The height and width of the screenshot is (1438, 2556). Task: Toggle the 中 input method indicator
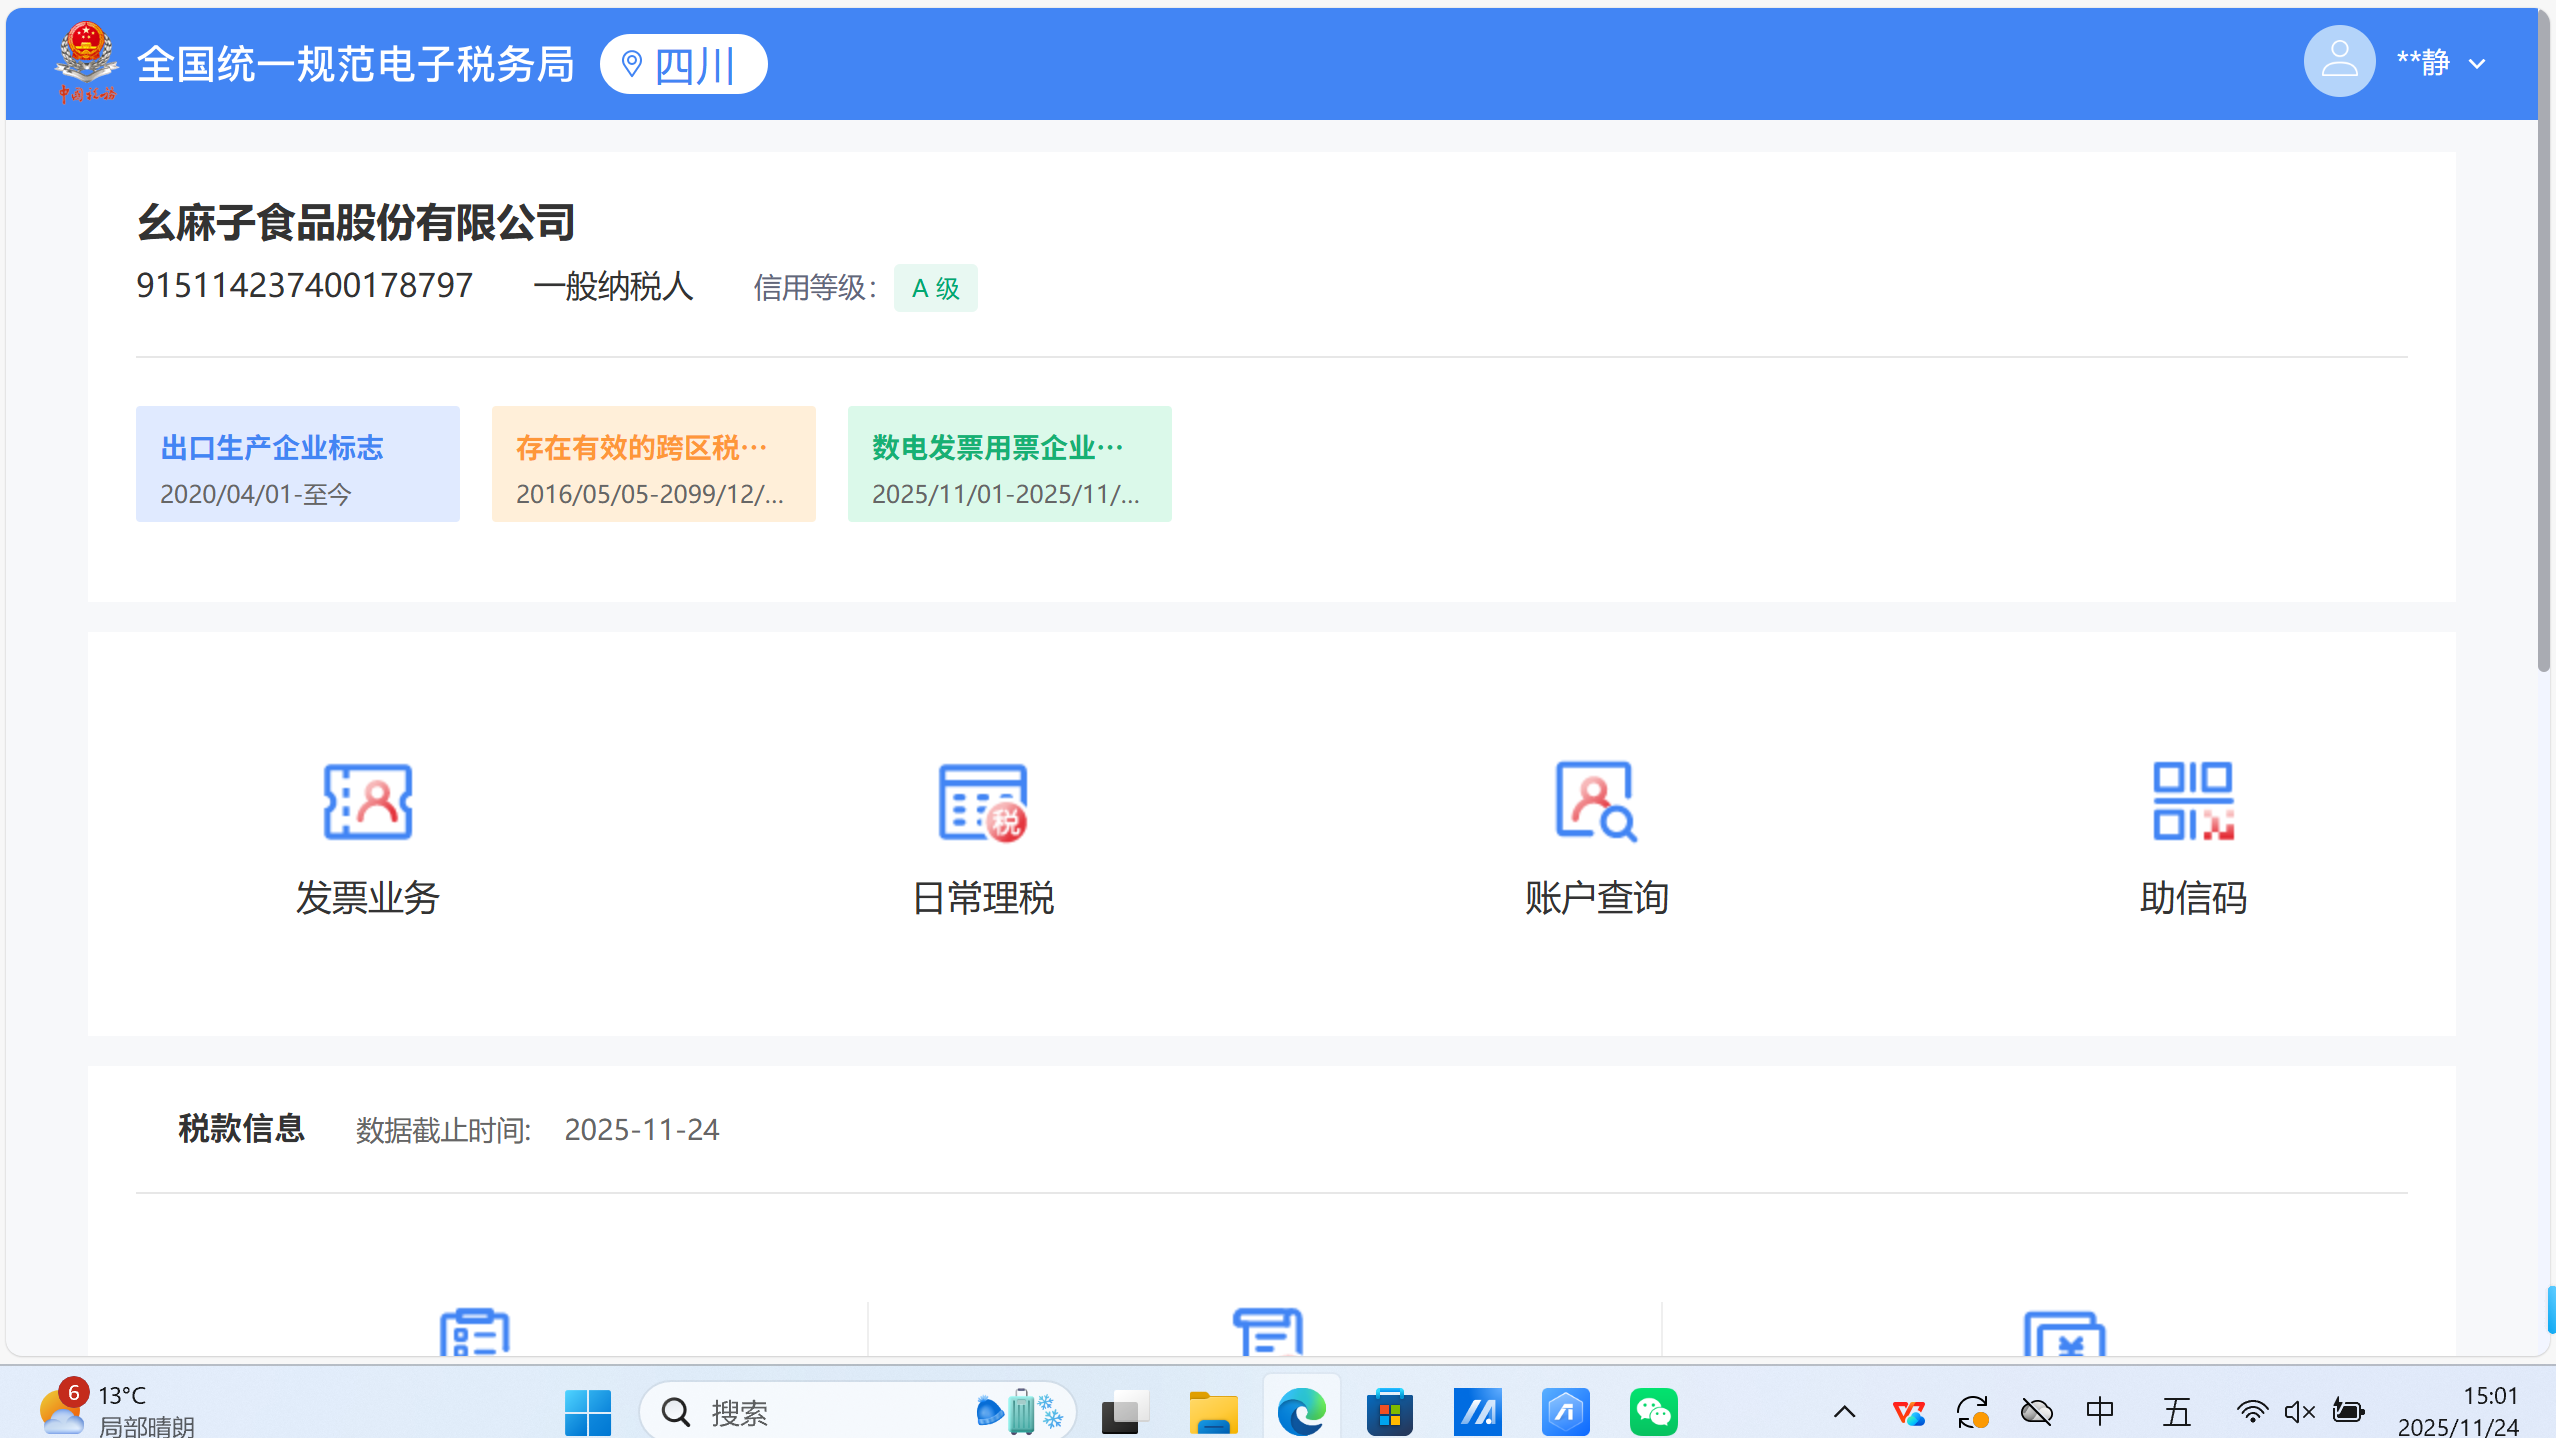tap(2100, 1412)
